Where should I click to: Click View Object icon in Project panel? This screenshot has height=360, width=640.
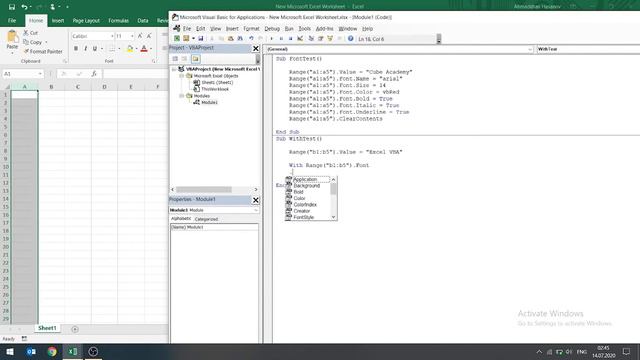tap(184, 59)
